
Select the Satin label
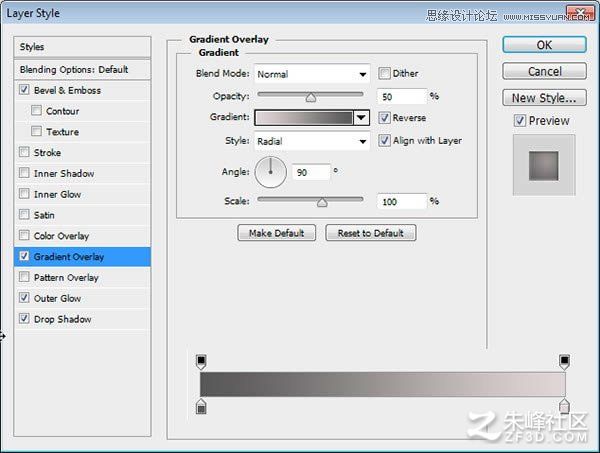44,215
